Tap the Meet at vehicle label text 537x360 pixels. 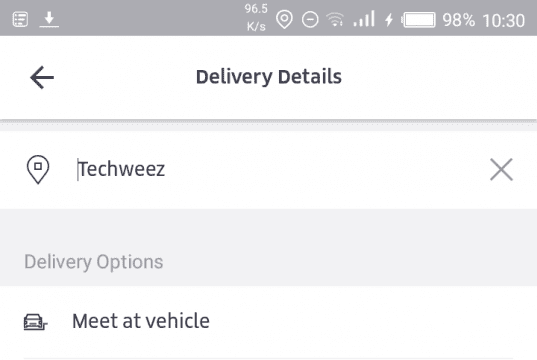(141, 321)
